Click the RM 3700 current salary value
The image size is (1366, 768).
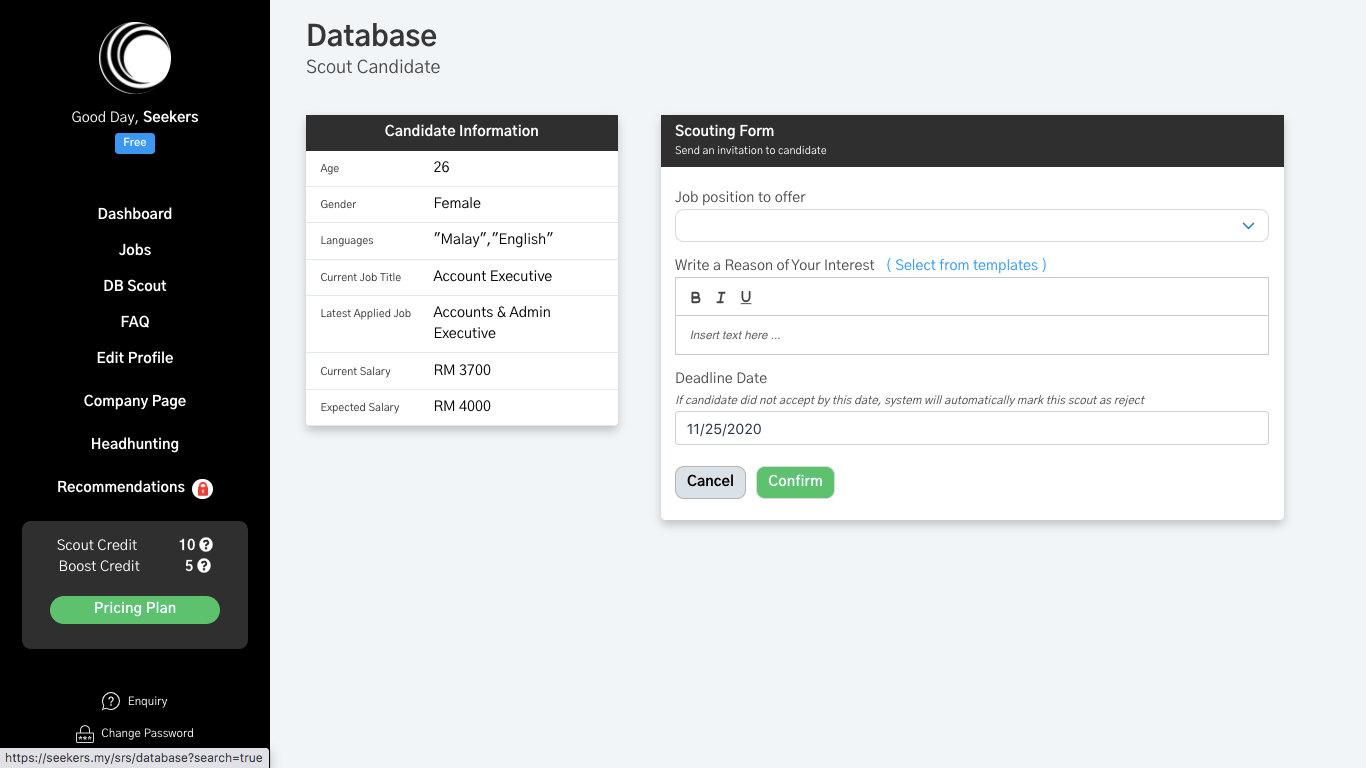tap(462, 370)
